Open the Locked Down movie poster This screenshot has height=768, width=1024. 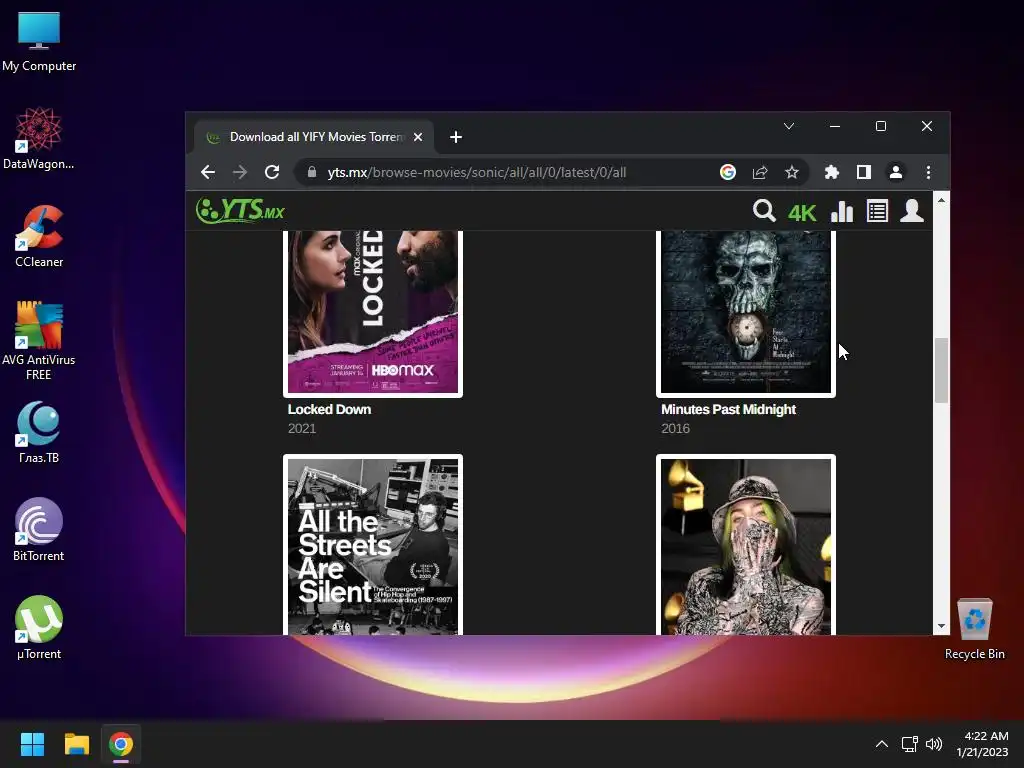tap(373, 312)
